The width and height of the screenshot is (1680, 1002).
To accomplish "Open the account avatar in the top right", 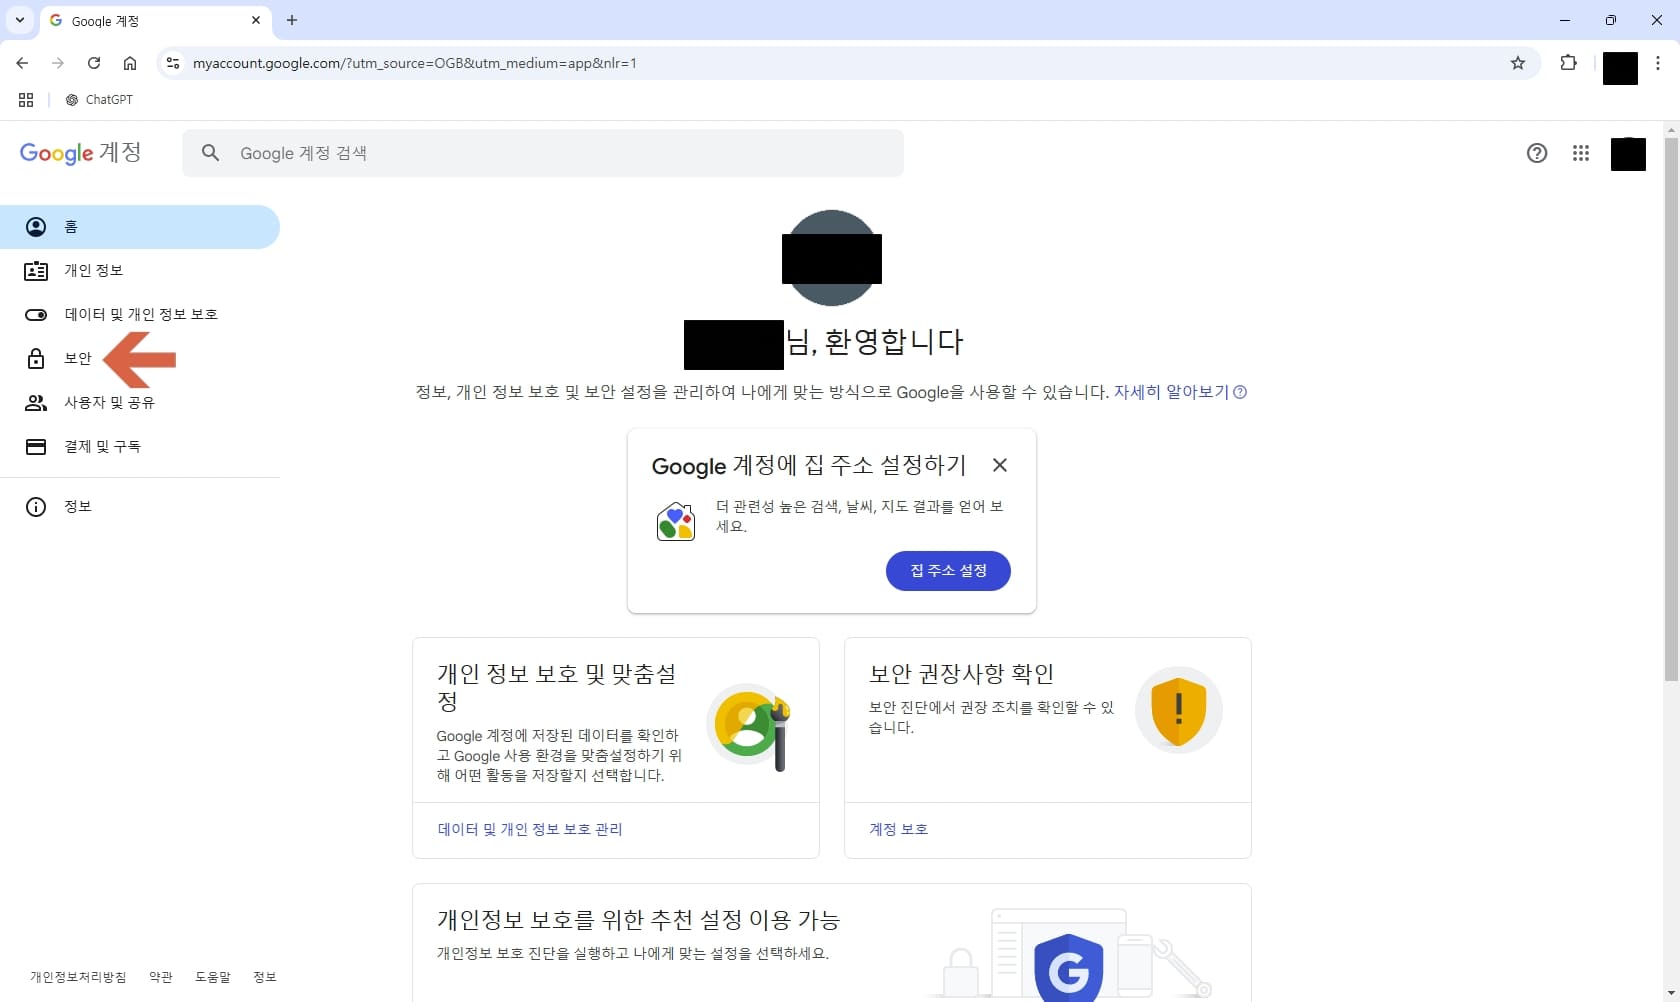I will (1628, 154).
